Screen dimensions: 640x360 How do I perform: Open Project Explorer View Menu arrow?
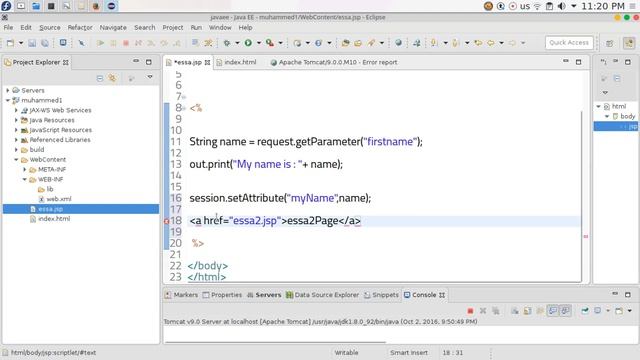tap(150, 77)
